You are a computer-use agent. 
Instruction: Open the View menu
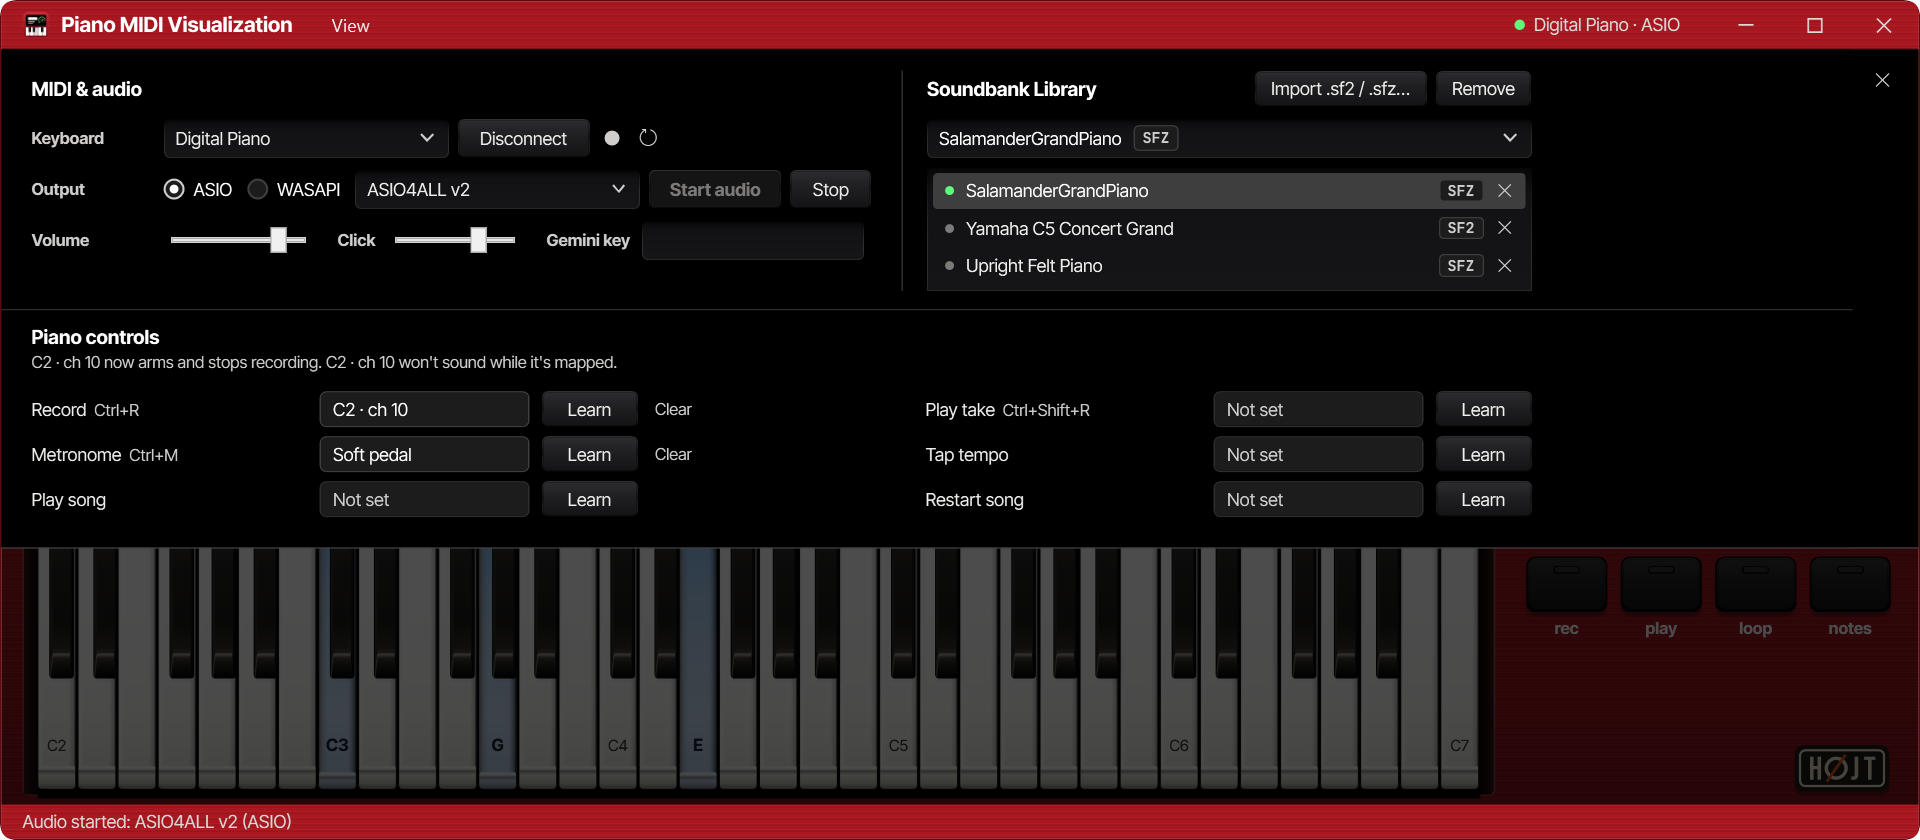tap(350, 26)
